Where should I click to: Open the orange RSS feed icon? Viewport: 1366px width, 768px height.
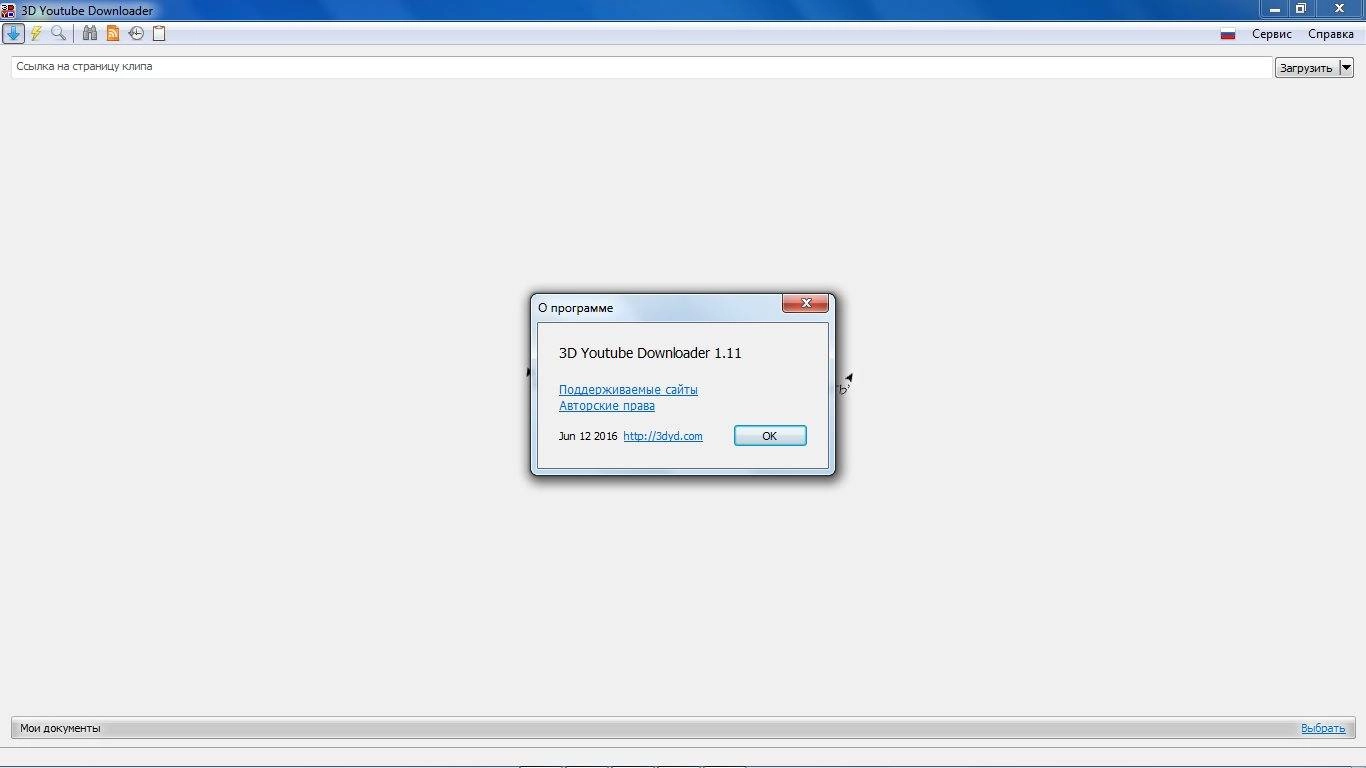[113, 33]
